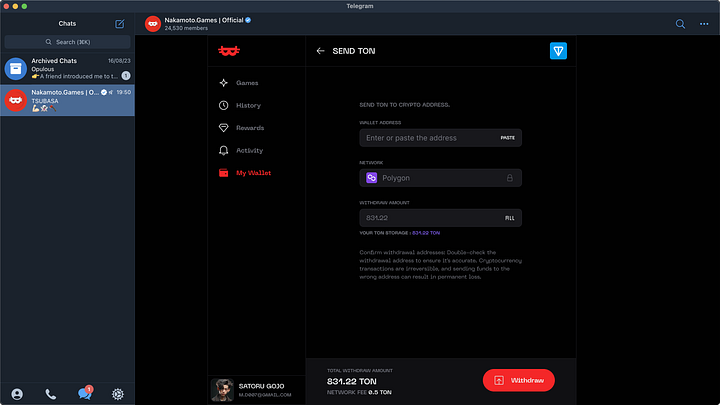720x405 pixels.
Task: Click the M.D007@GMAIL.COM email text
Action: [265, 395]
